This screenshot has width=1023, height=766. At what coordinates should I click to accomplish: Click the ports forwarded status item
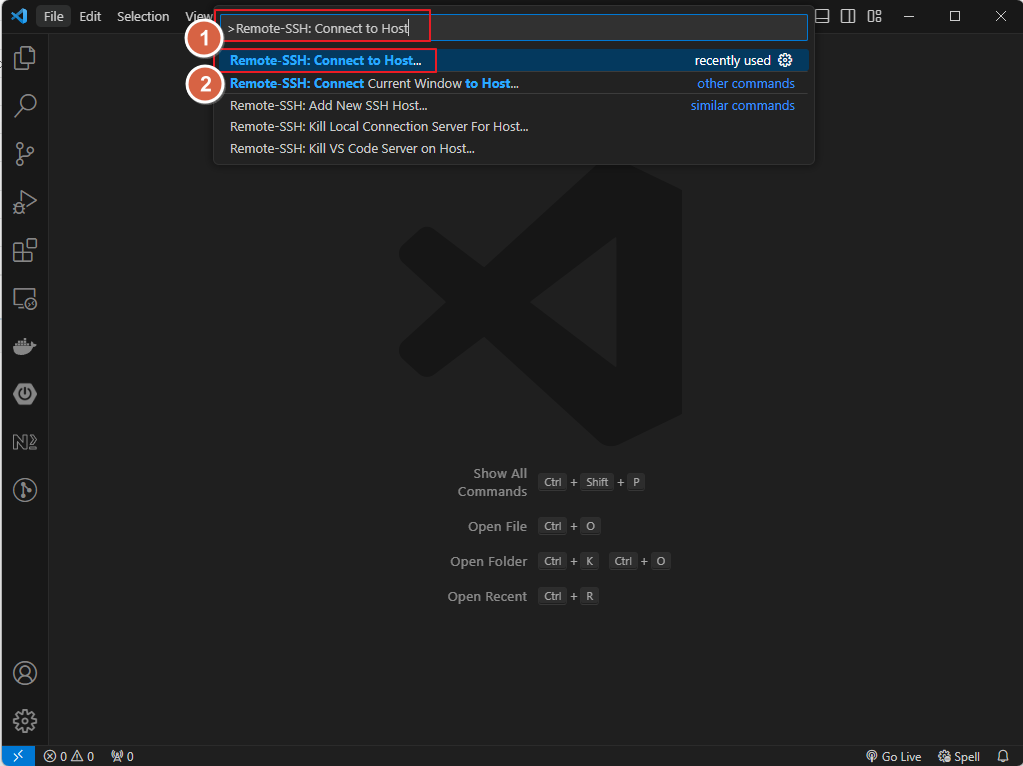click(x=122, y=756)
